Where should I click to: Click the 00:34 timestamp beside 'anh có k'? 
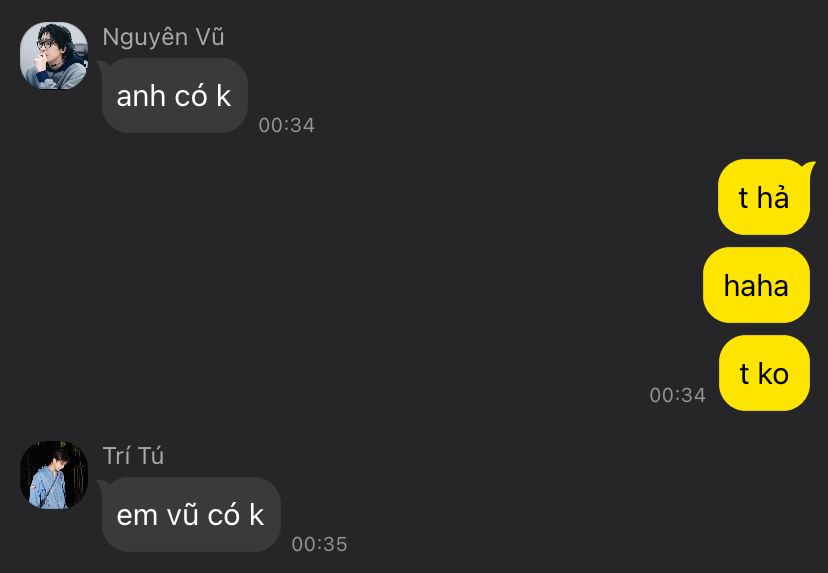pos(287,125)
